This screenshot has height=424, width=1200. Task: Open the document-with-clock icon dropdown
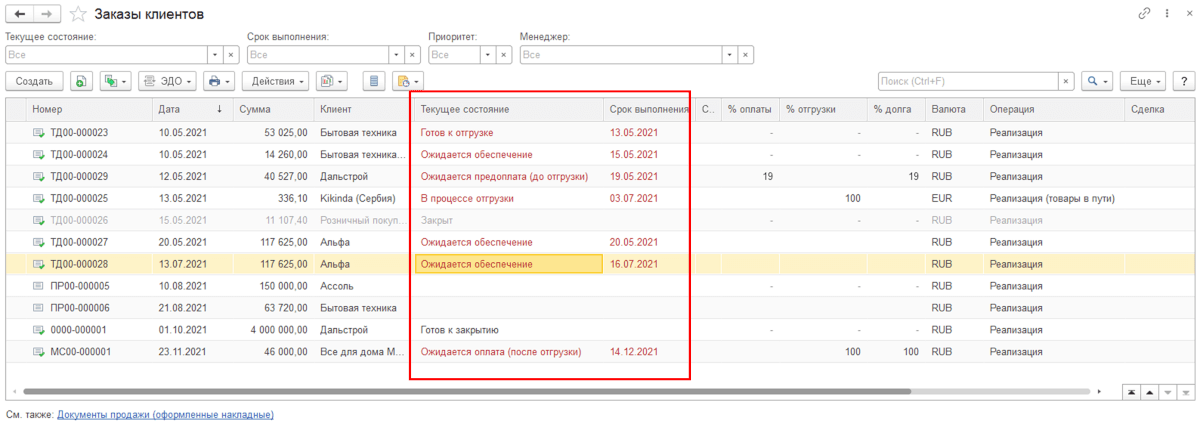[x=408, y=81]
